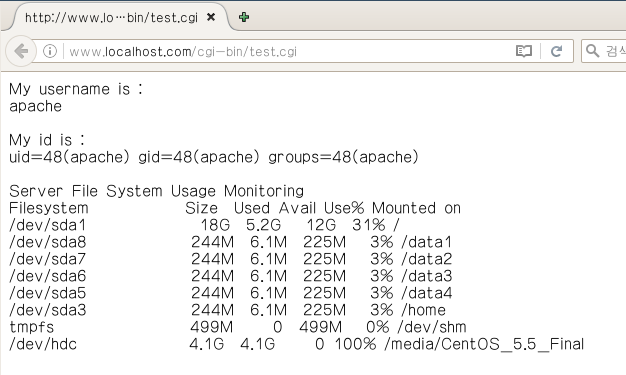Click the /dev/hdc device name
Viewport: 626px width, 375px height.
click(43, 344)
